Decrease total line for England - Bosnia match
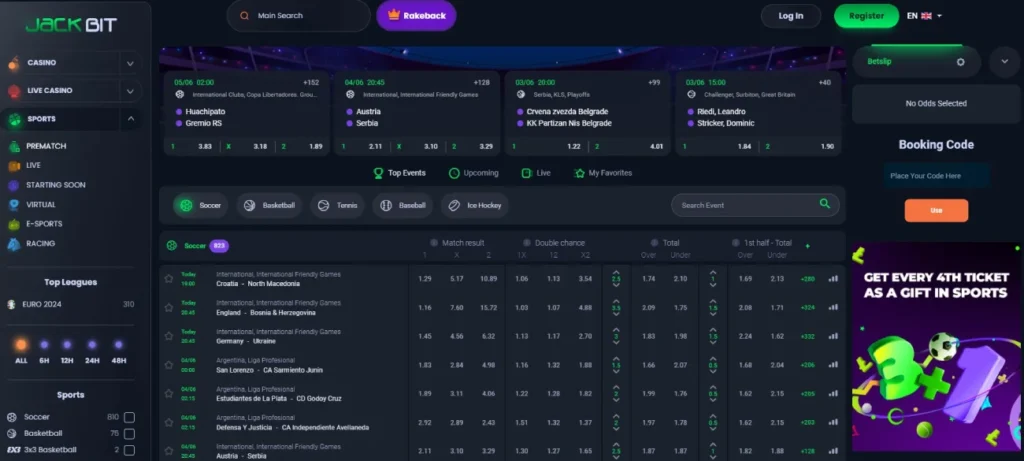Image resolution: width=1024 pixels, height=461 pixels. pyautogui.click(x=616, y=315)
